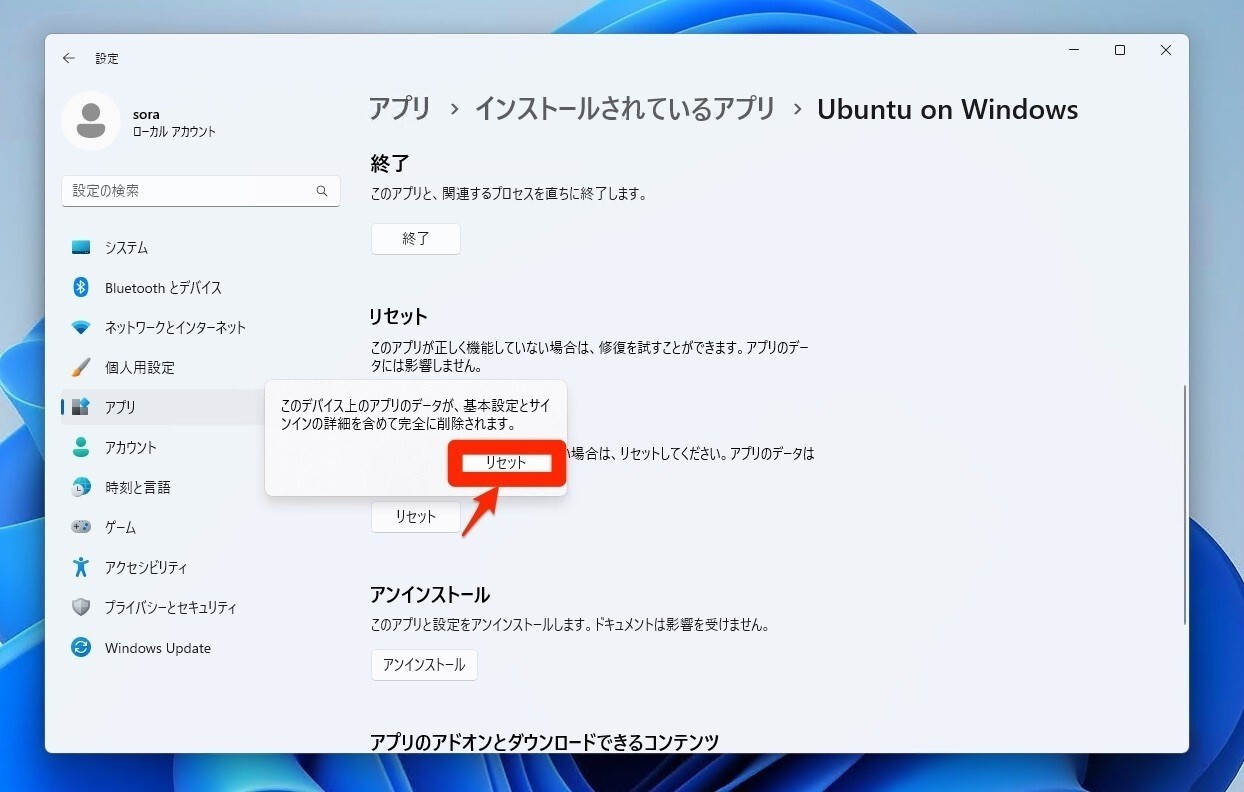1244x792 pixels.
Task: Focus the 設定の検索 search field
Action: (x=201, y=191)
